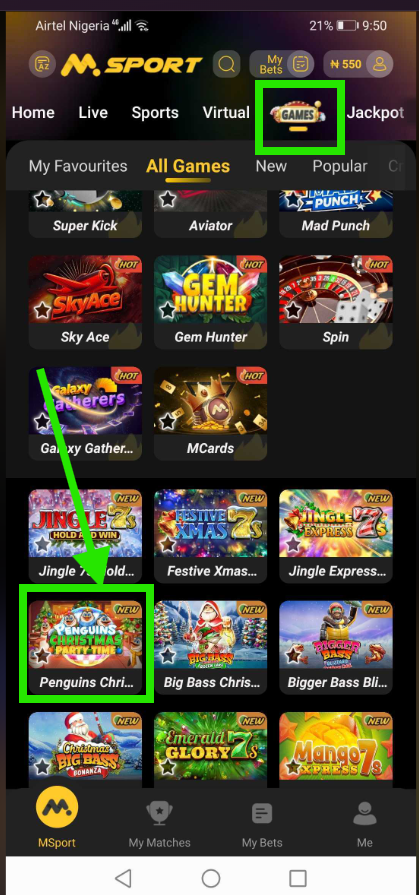Screen dimensions: 419x895
Task: Open the A-Z sports list icon
Action: coord(42,64)
